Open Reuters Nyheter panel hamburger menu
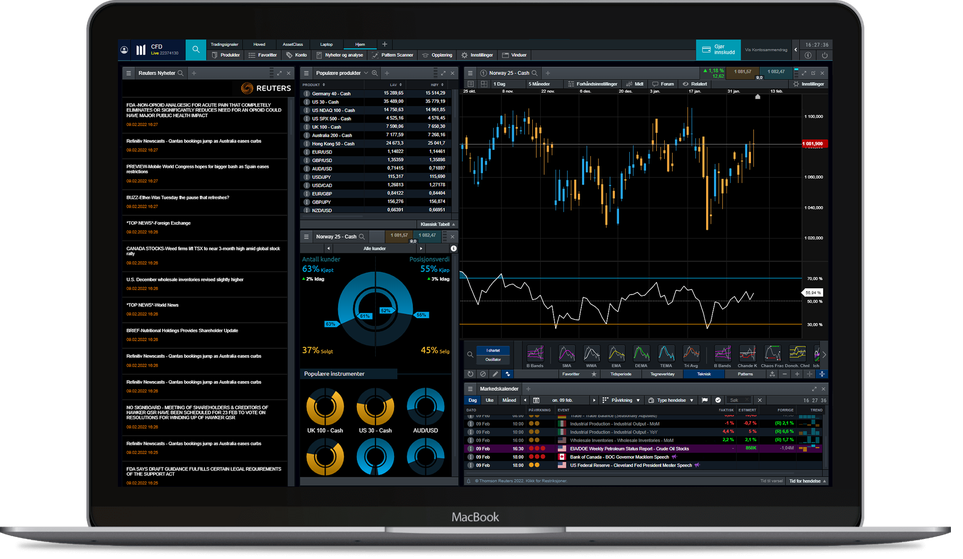 click(129, 73)
